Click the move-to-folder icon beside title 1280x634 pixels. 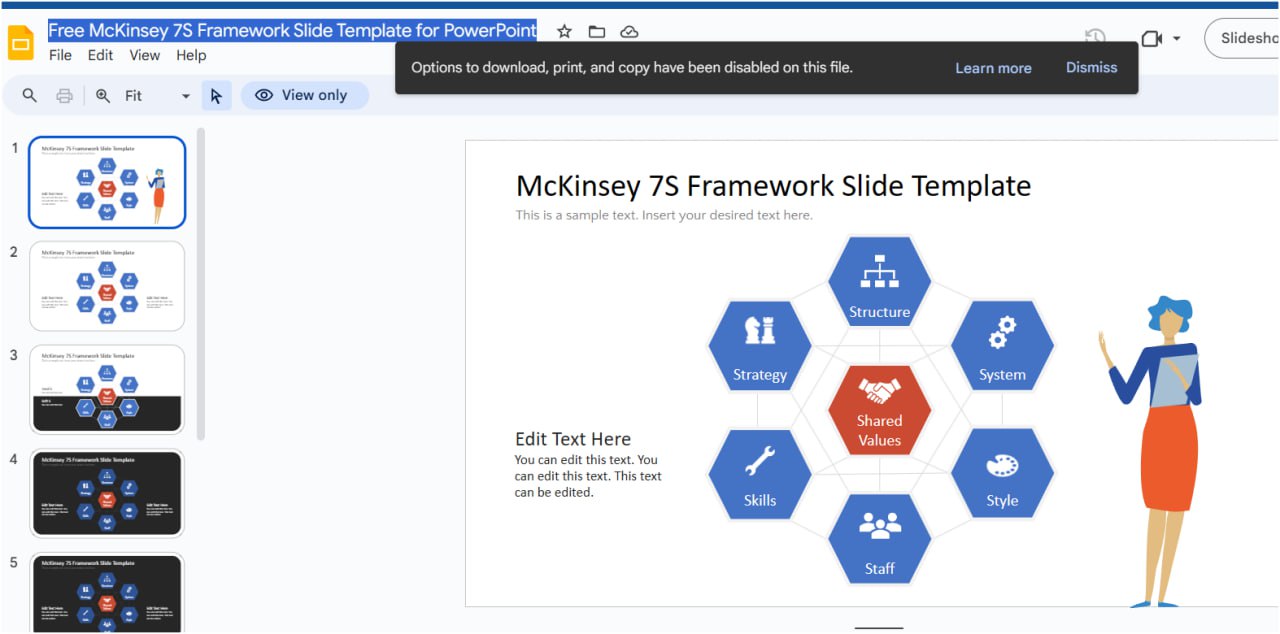point(597,32)
